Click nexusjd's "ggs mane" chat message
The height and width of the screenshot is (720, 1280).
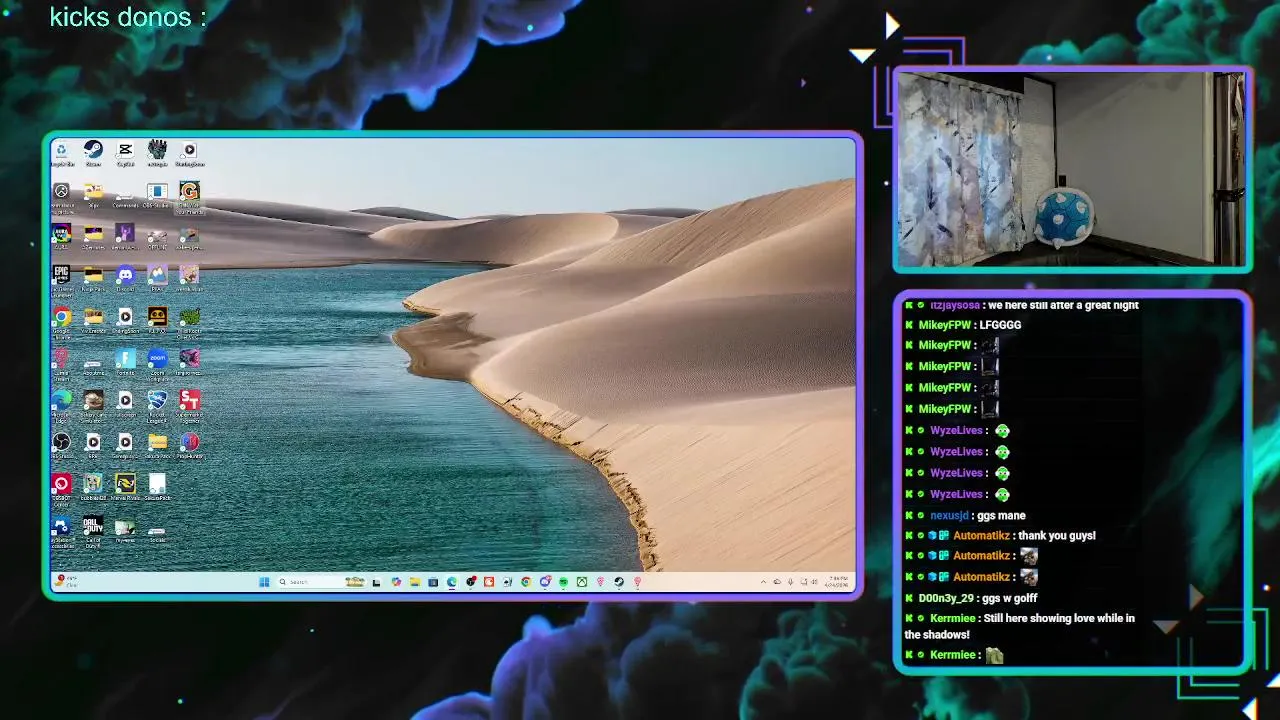pos(1001,516)
